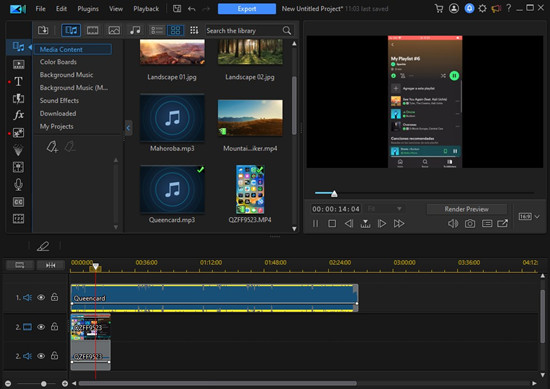Toggle visibility eye of track 2 video
This screenshot has height=389, width=550.
[x=41, y=327]
